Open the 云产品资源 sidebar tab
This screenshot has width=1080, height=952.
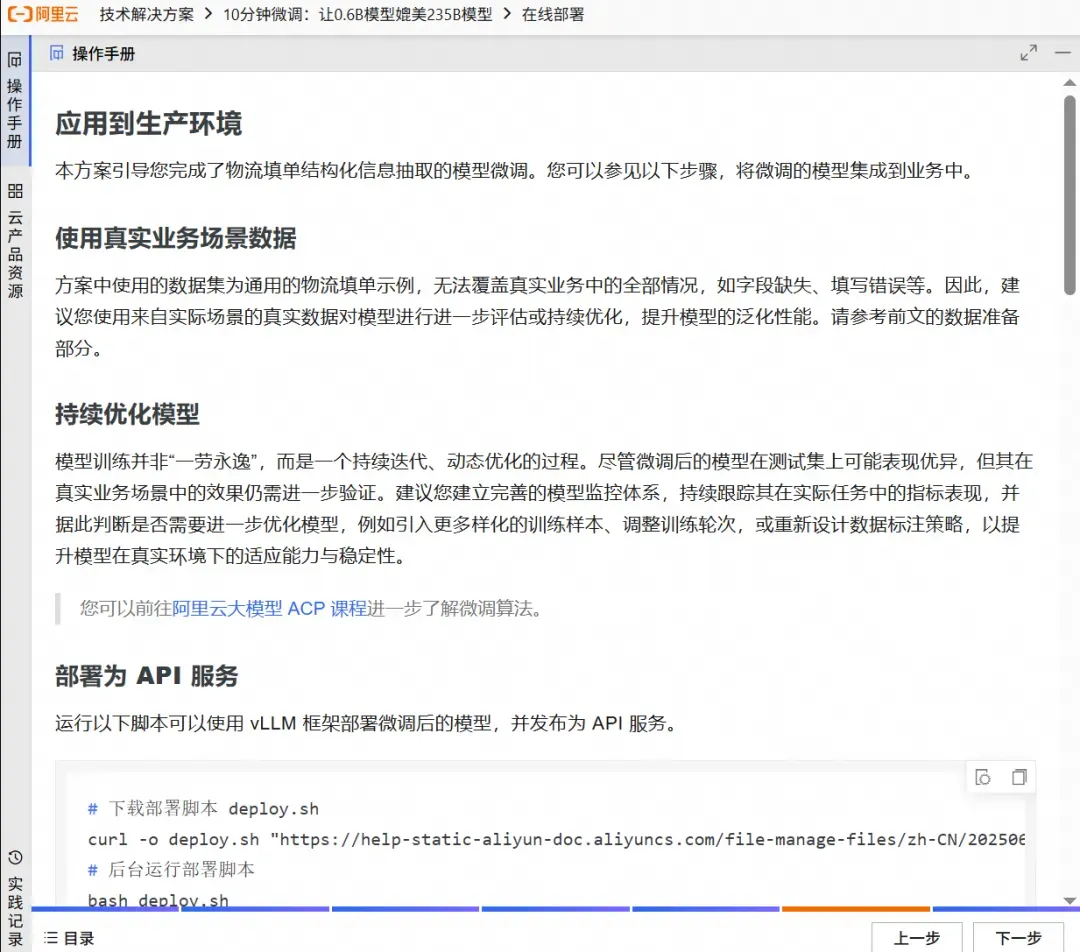[14, 241]
